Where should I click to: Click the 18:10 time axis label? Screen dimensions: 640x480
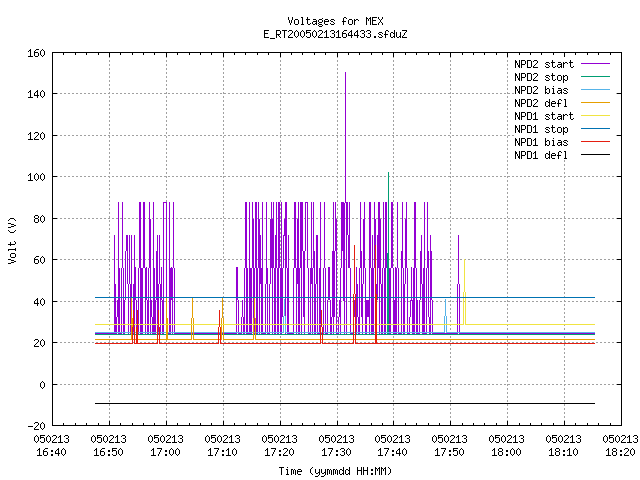[x=563, y=452]
